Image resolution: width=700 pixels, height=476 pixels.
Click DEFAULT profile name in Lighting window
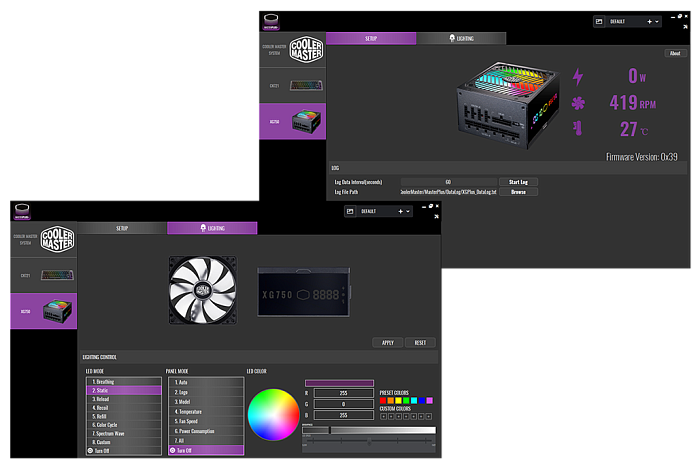(368, 211)
